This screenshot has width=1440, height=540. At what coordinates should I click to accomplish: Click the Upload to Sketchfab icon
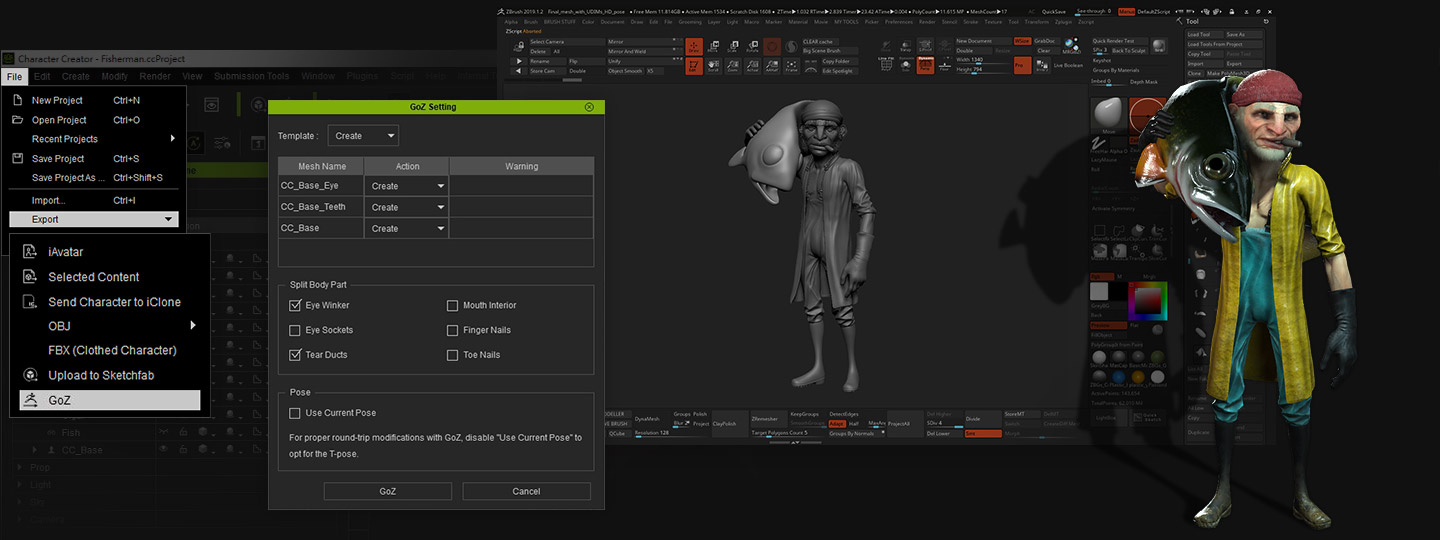point(30,375)
